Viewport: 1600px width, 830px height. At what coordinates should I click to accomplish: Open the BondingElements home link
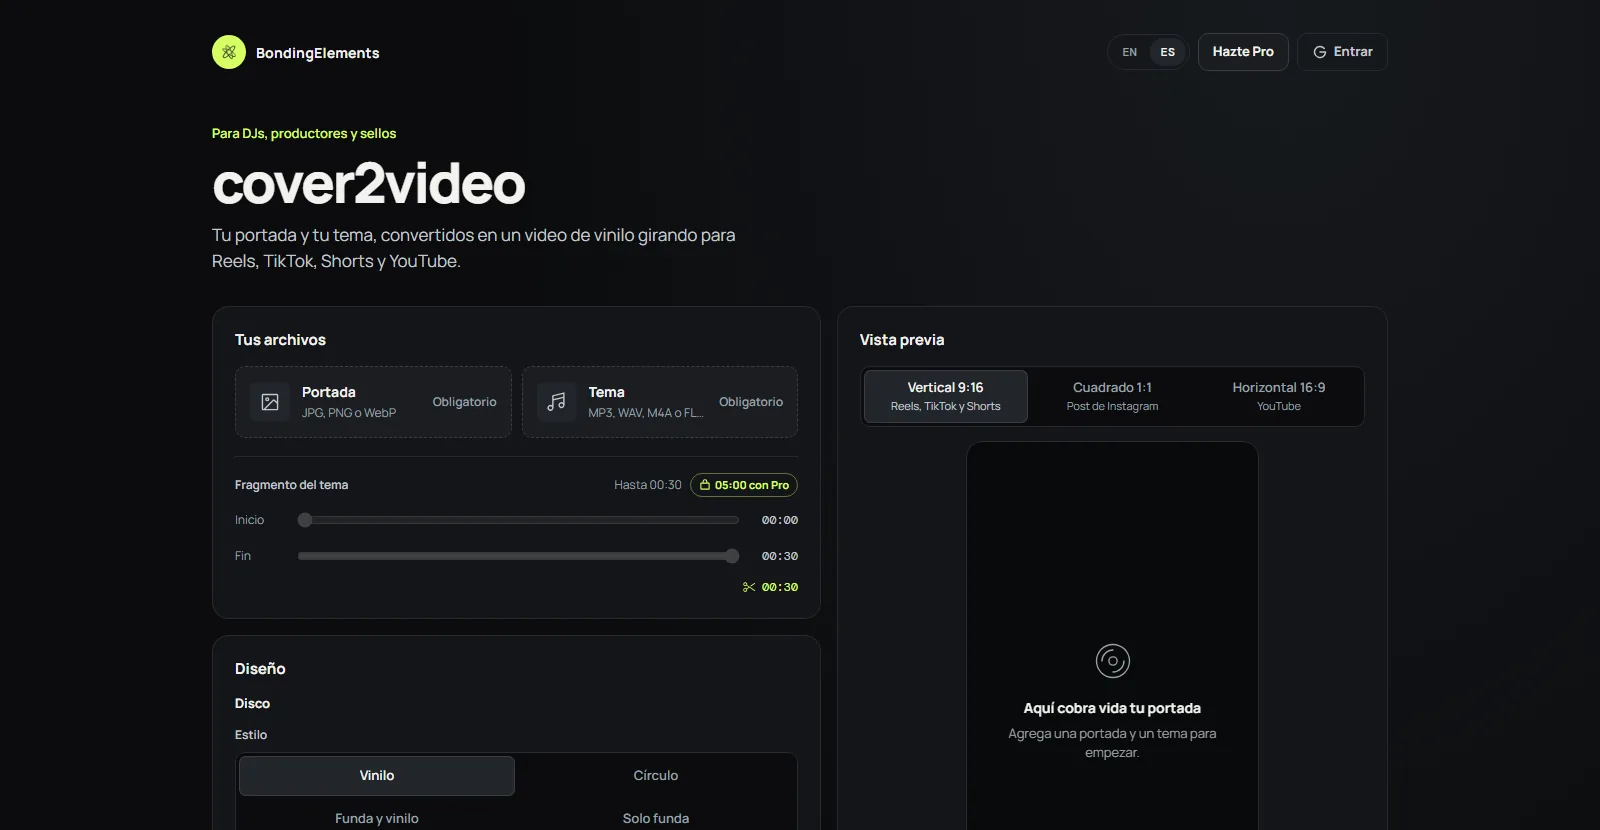(x=296, y=52)
